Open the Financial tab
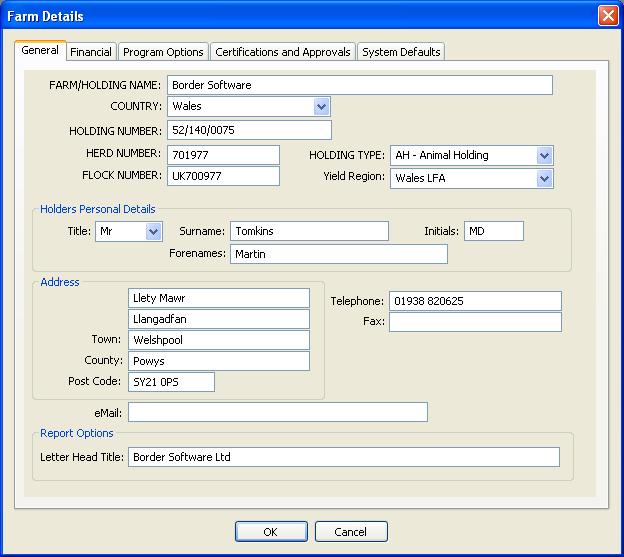624x557 pixels. 91,52
